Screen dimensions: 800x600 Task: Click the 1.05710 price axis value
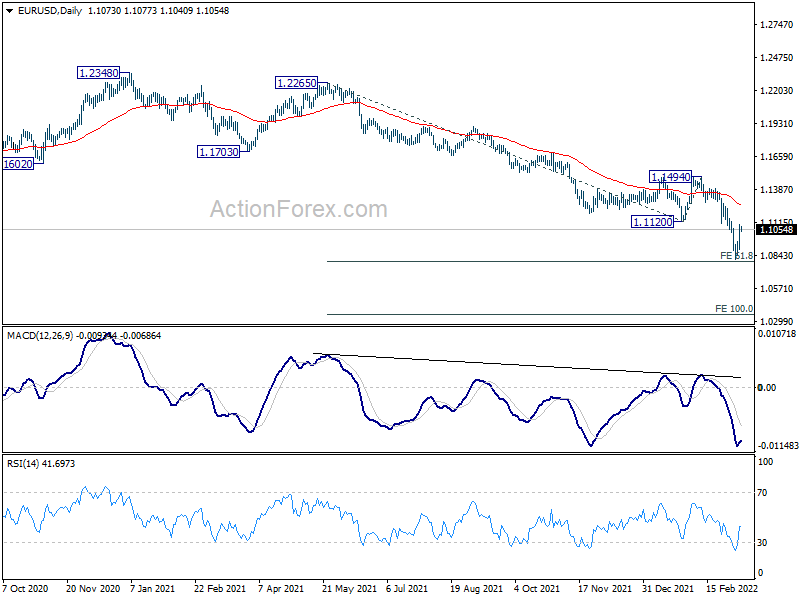(x=777, y=289)
